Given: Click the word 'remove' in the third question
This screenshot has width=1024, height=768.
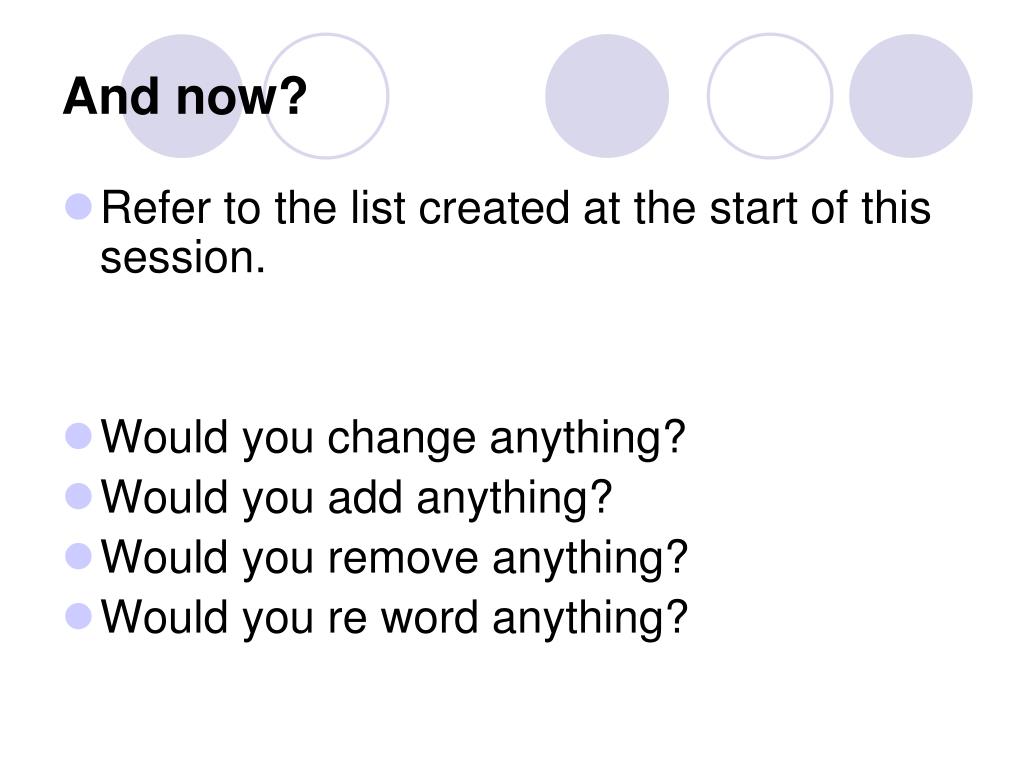Looking at the screenshot, I should click(404, 559).
